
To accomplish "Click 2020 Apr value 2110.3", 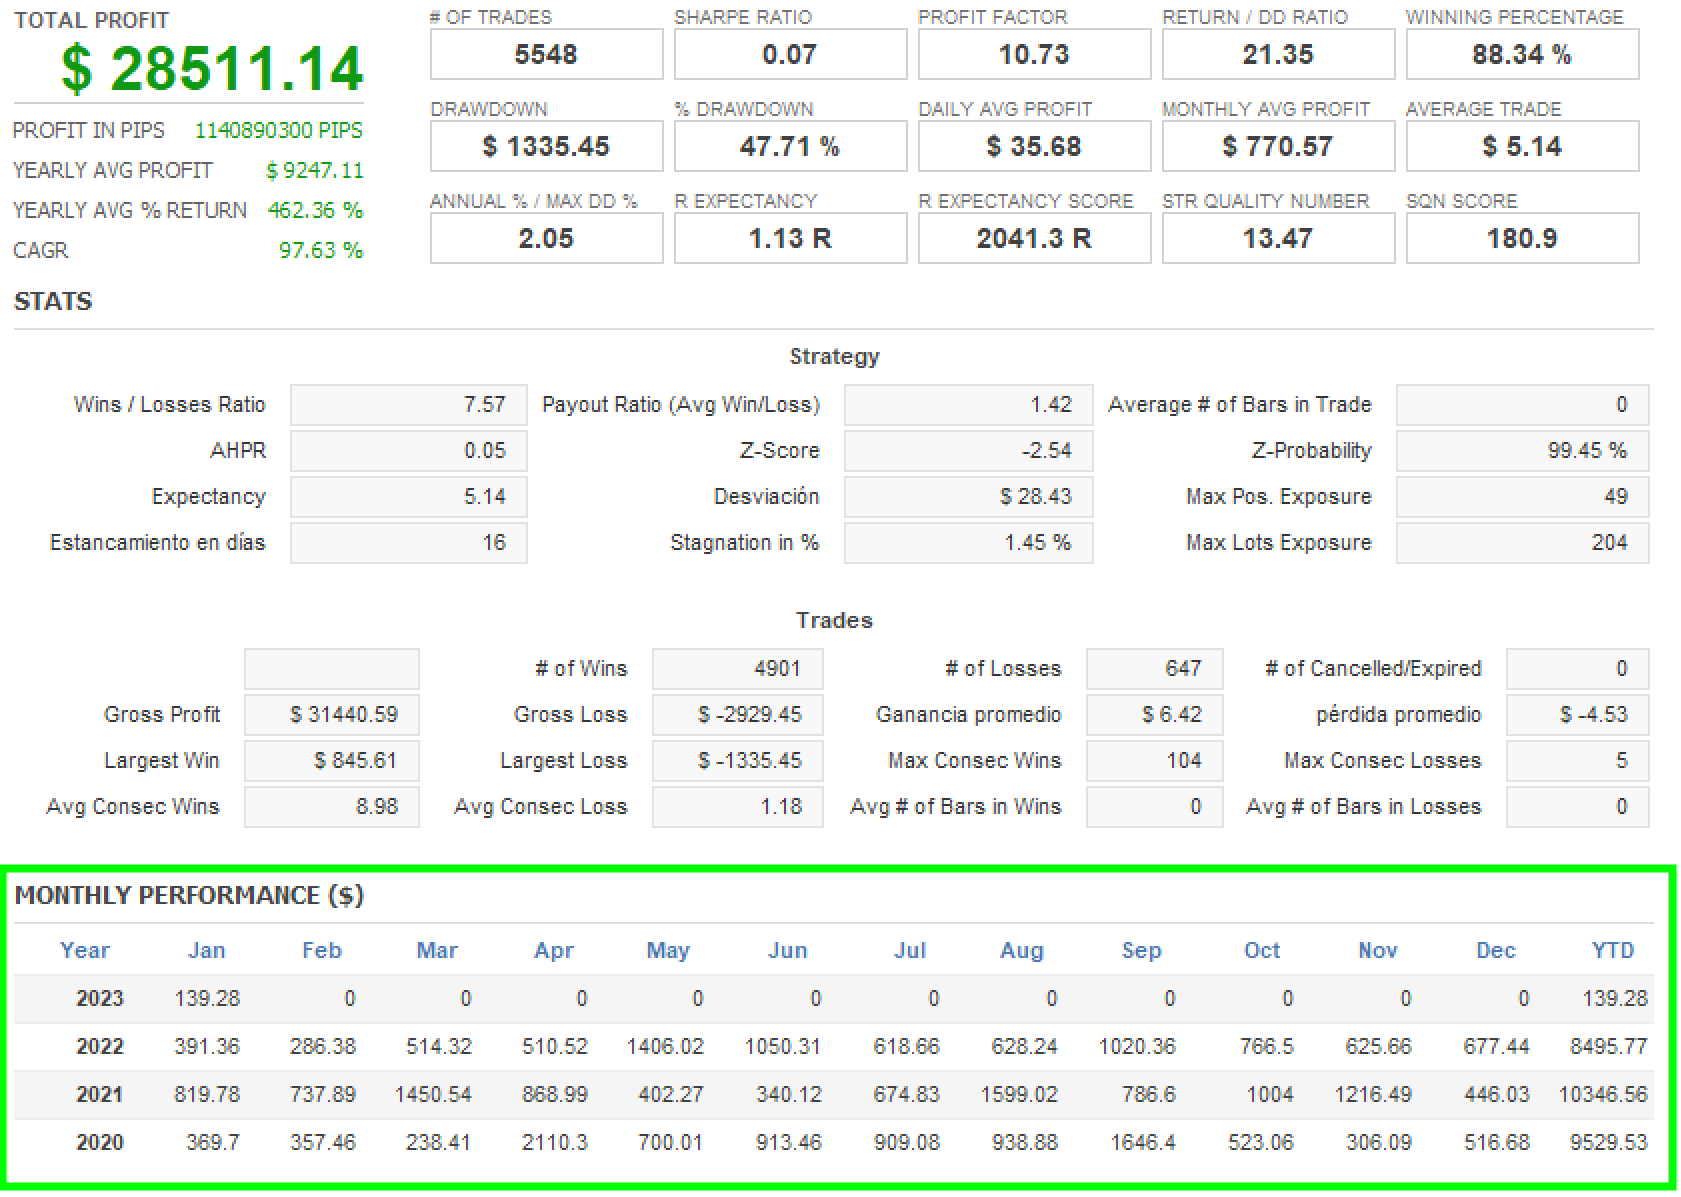I will click(555, 1143).
